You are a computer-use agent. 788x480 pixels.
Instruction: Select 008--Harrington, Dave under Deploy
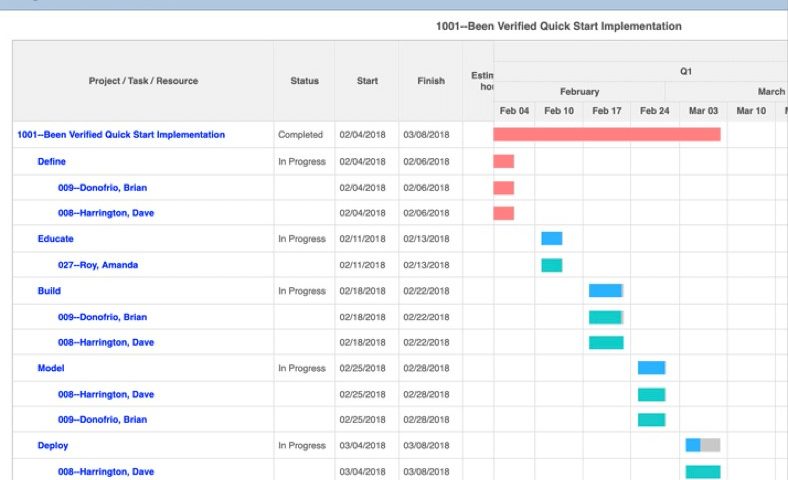[106, 471]
